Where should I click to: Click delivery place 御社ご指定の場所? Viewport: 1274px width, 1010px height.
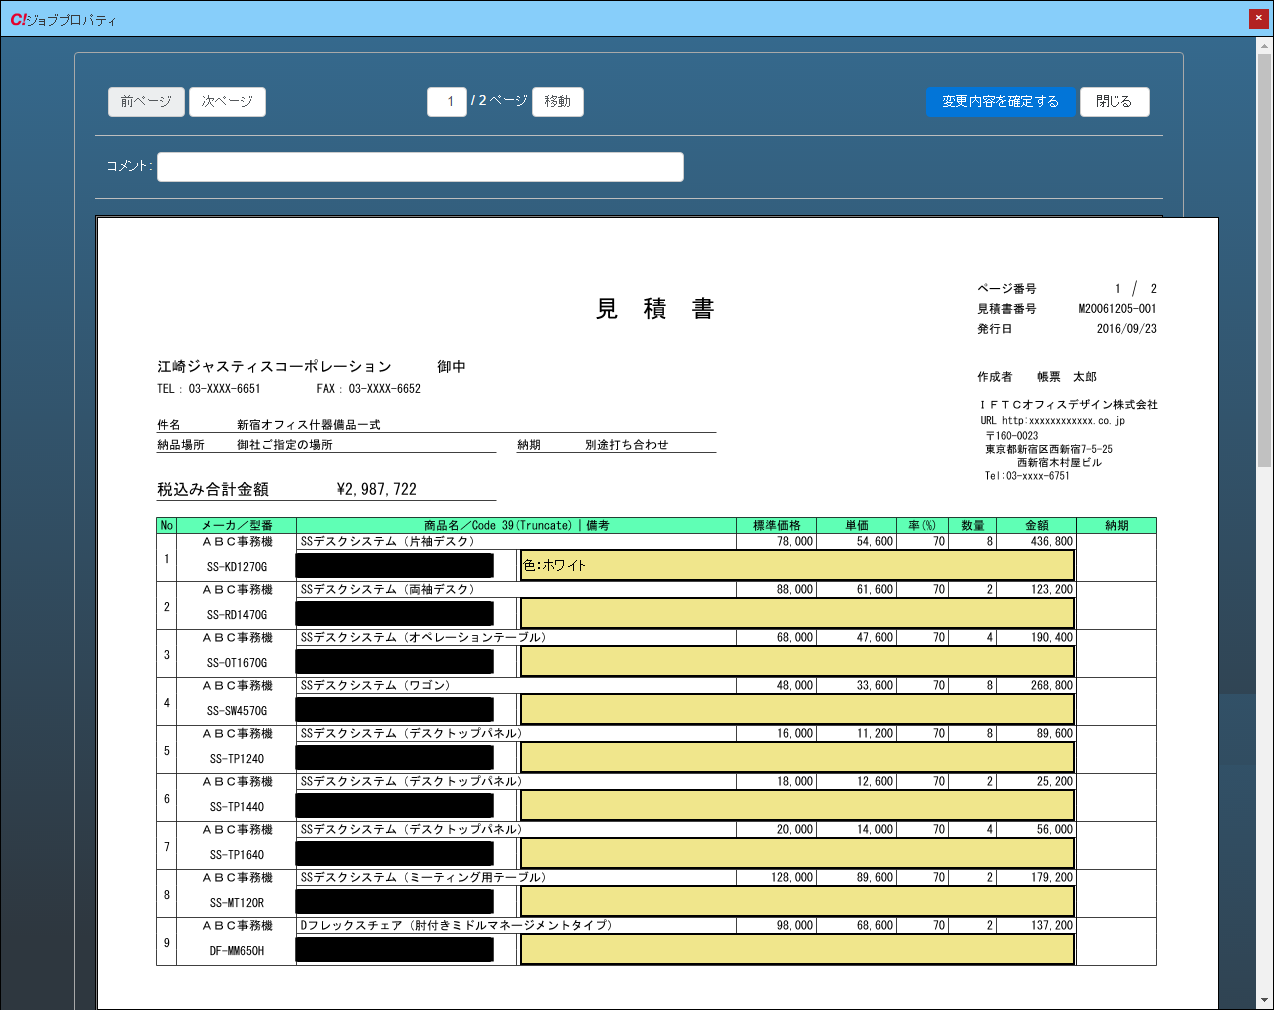285,445
